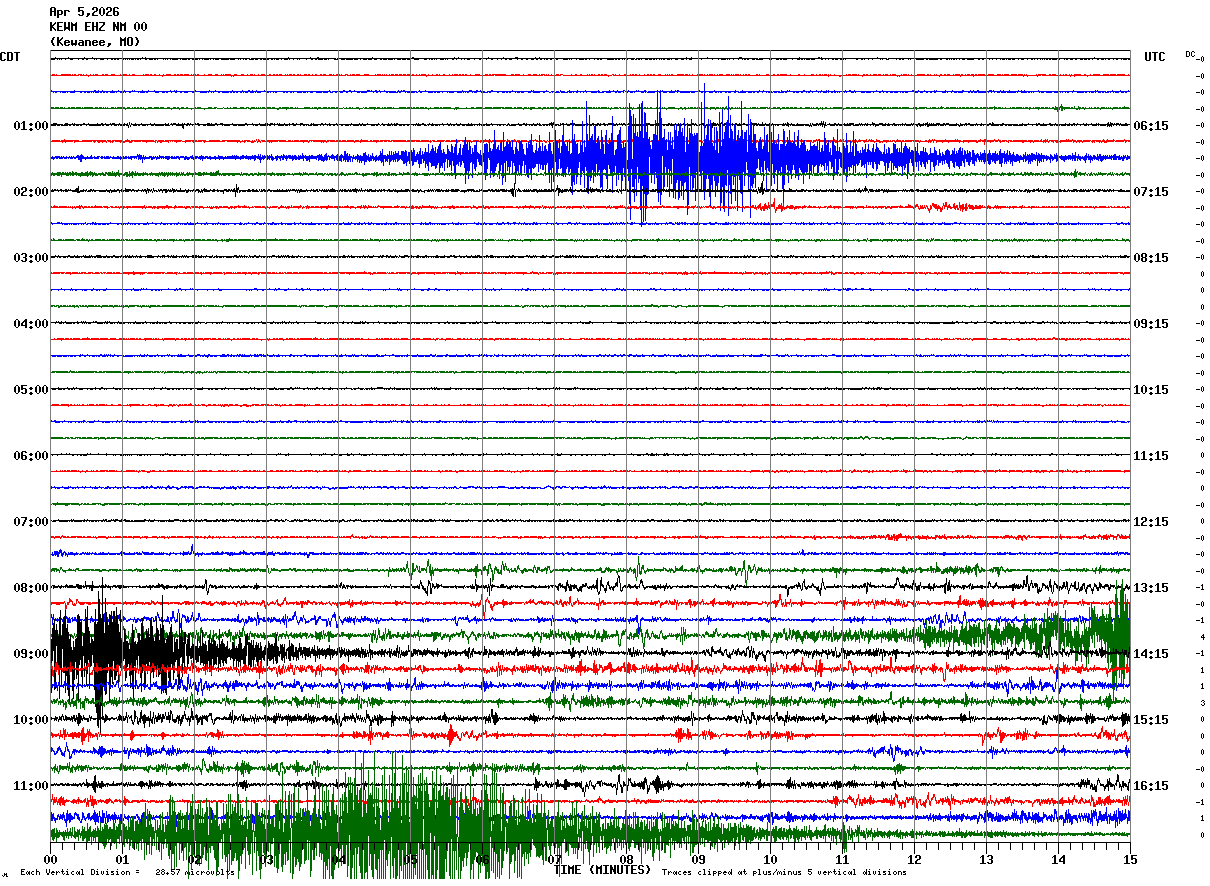Select the 07:00 CDT time label
The height and width of the screenshot is (886, 1210).
click(x=31, y=522)
